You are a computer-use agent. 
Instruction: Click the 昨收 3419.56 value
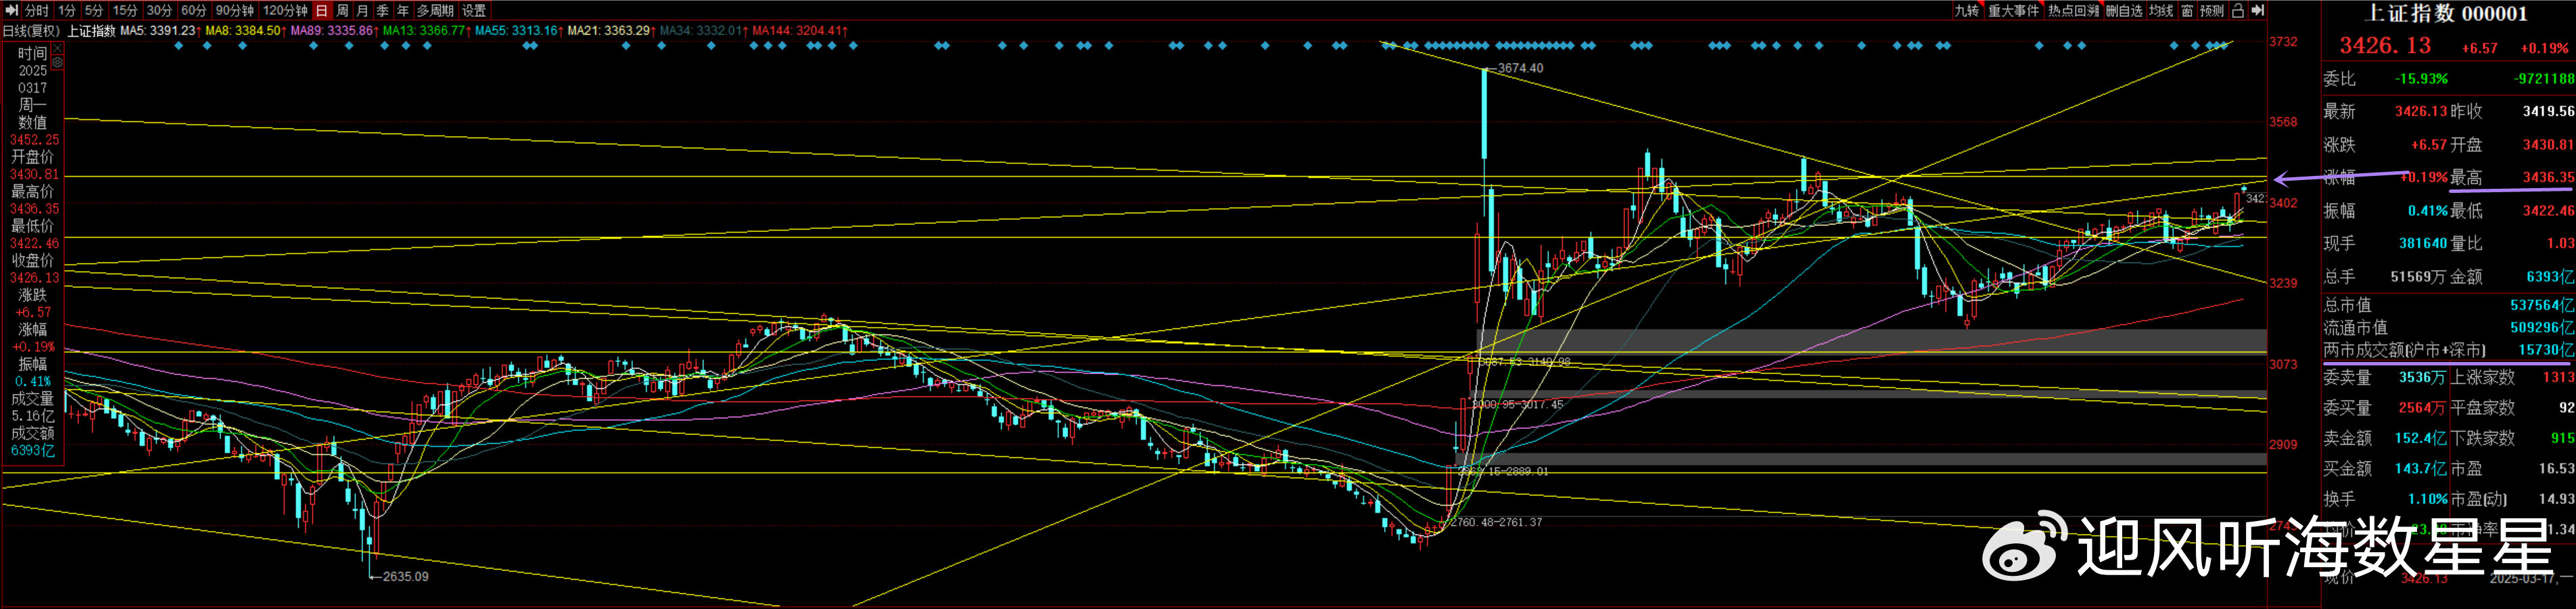(2548, 111)
